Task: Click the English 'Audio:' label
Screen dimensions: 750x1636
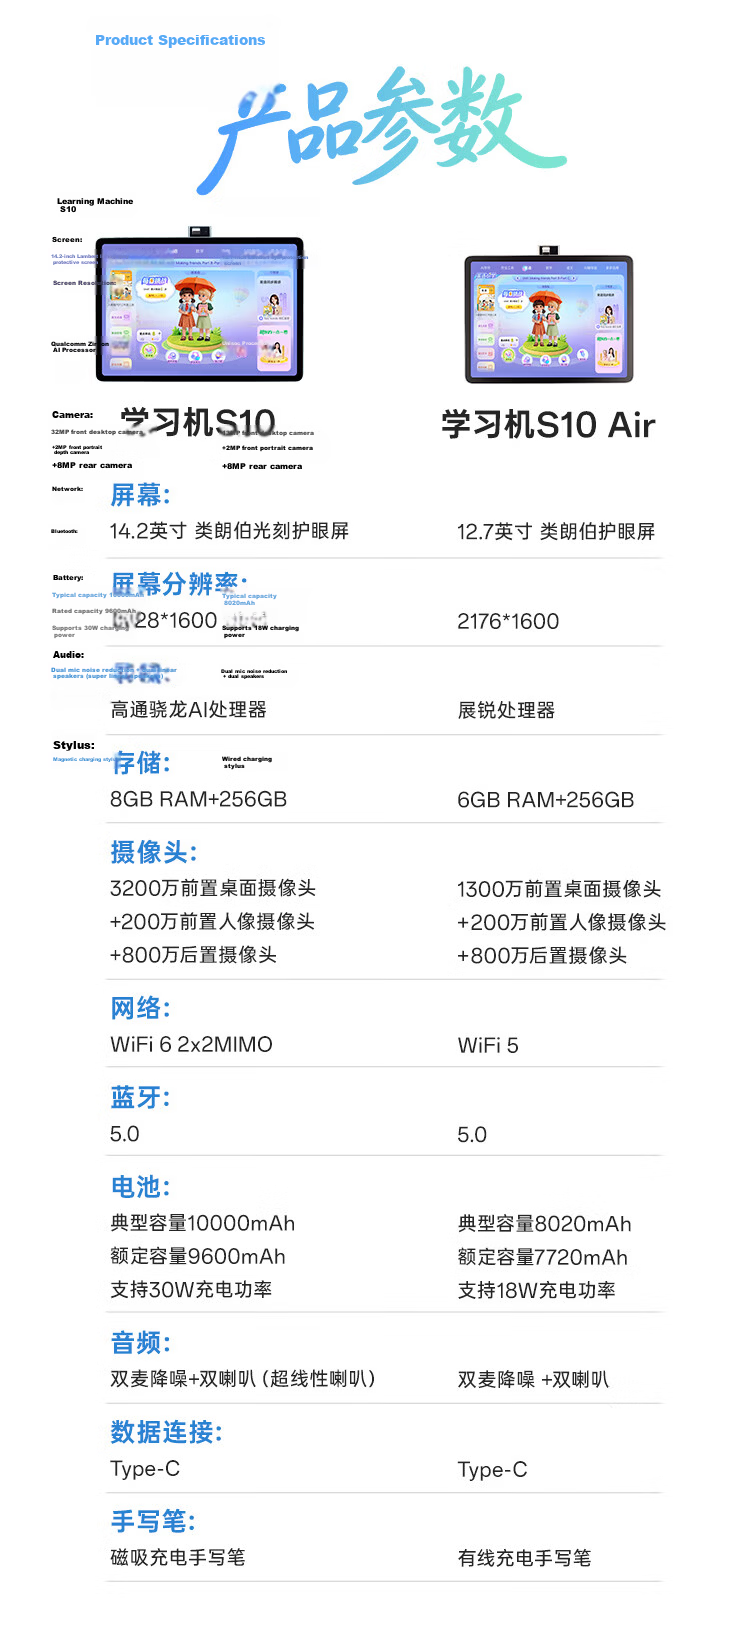Action: (x=68, y=655)
